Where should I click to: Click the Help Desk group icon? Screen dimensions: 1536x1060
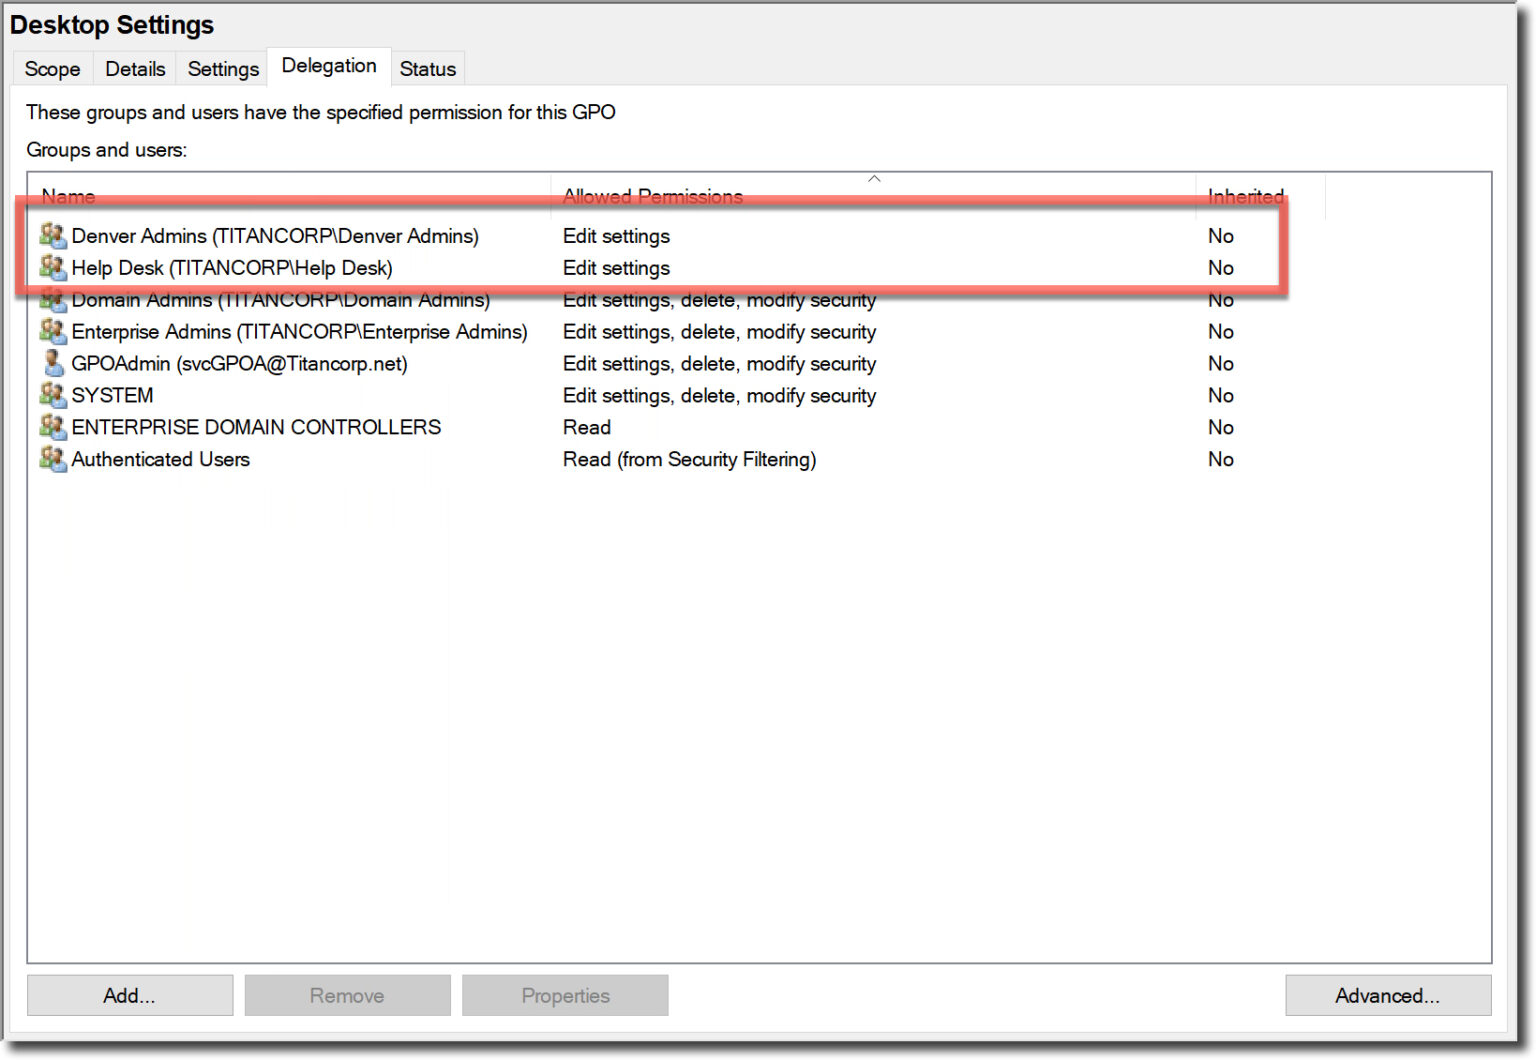[53, 268]
